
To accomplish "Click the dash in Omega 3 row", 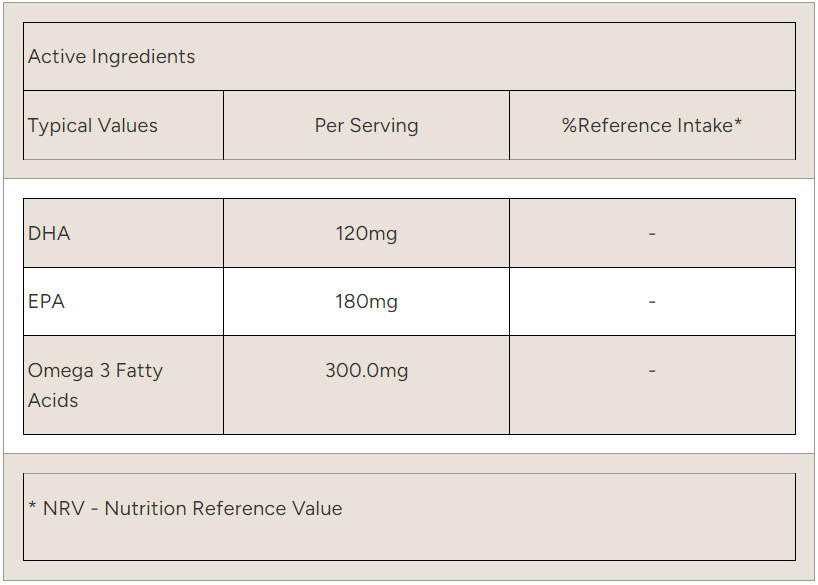I will tap(652, 371).
